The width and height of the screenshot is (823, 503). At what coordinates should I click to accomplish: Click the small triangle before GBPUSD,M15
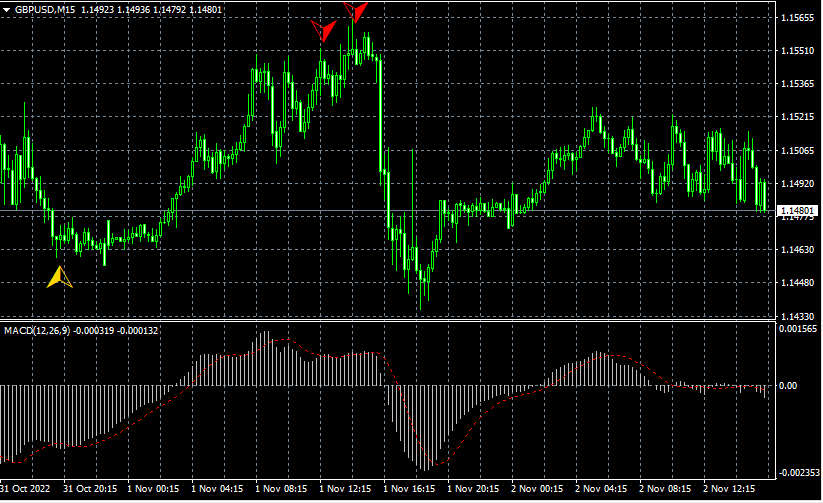(x=7, y=9)
